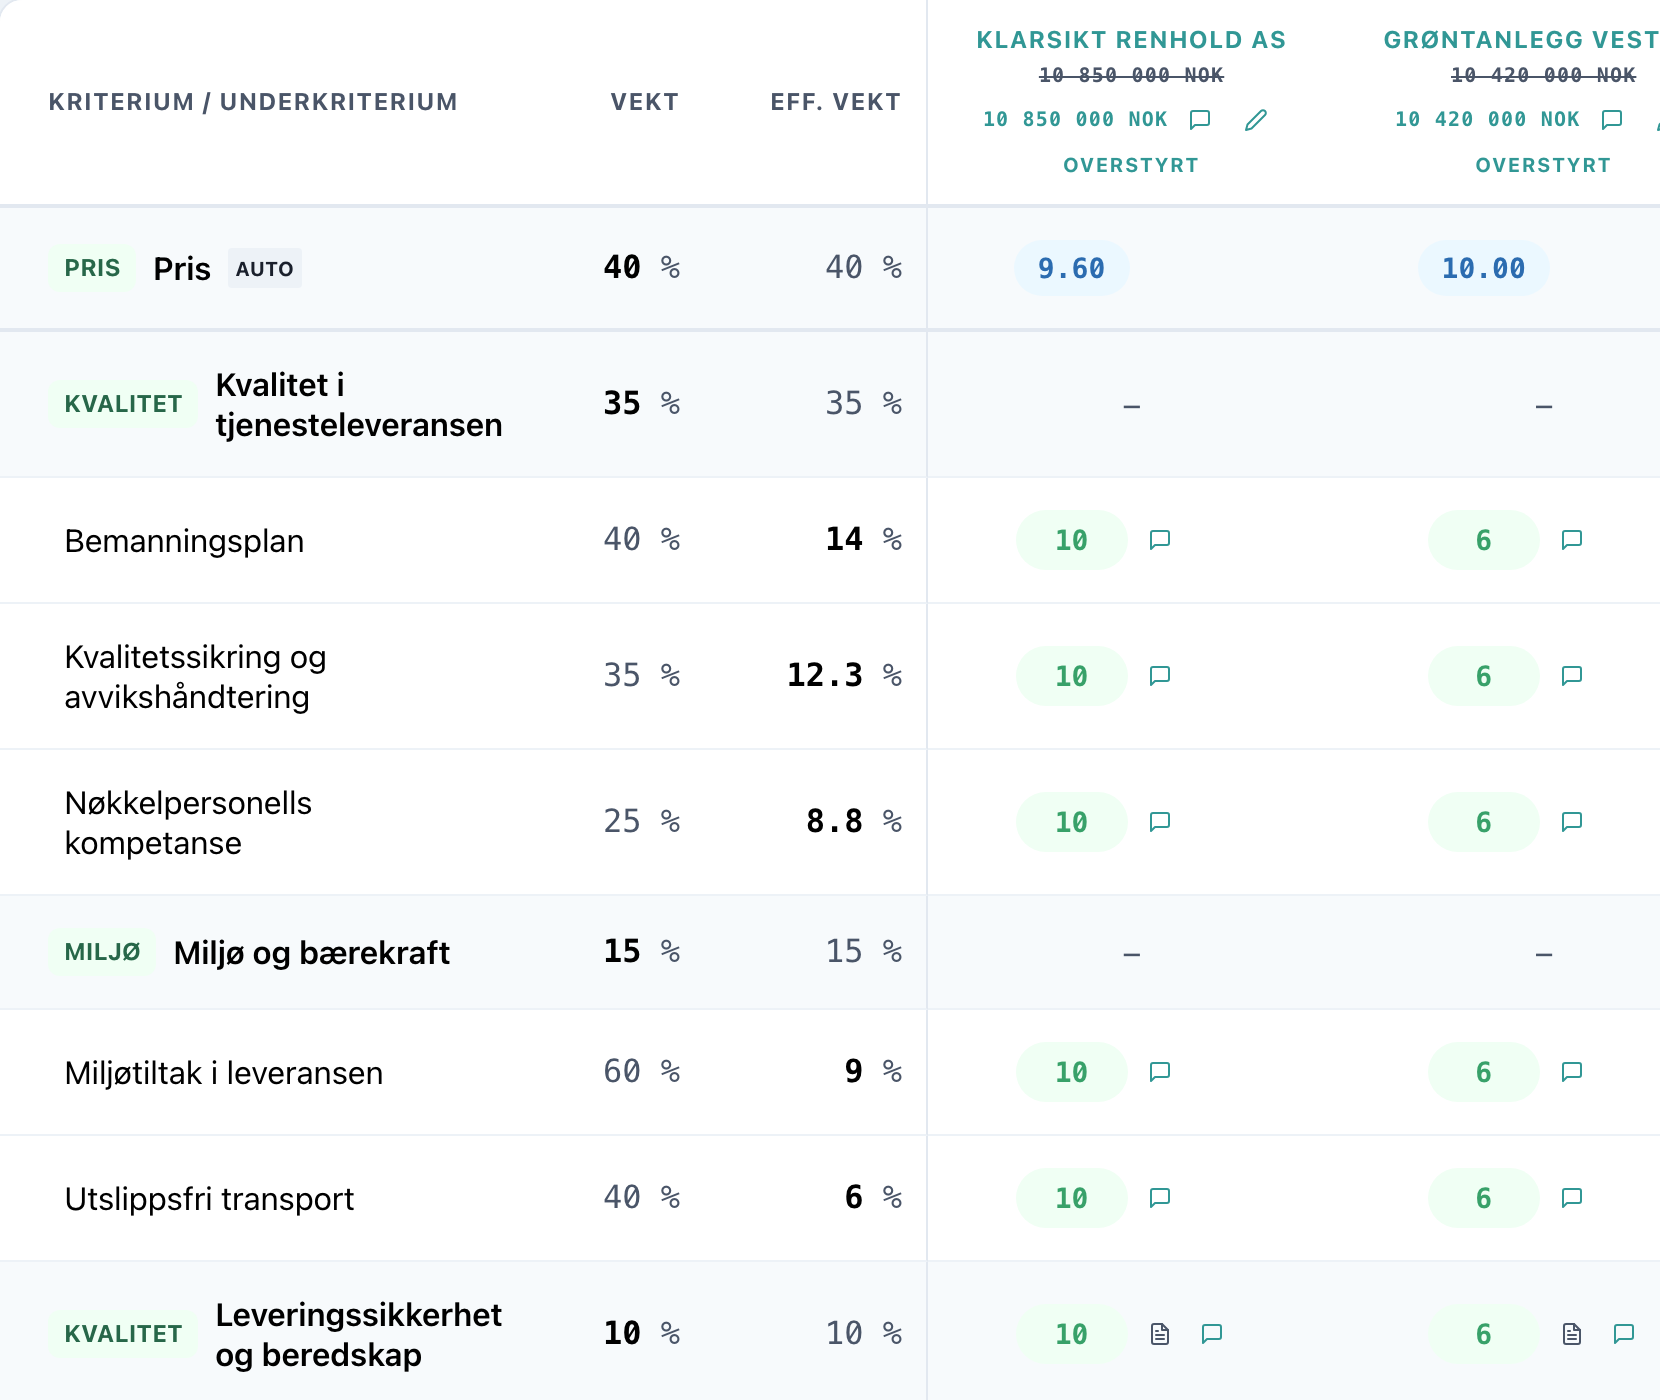
Task: Open Grøntanlegg comment on Miljøtiltak i leveransen
Action: pos(1572,1072)
